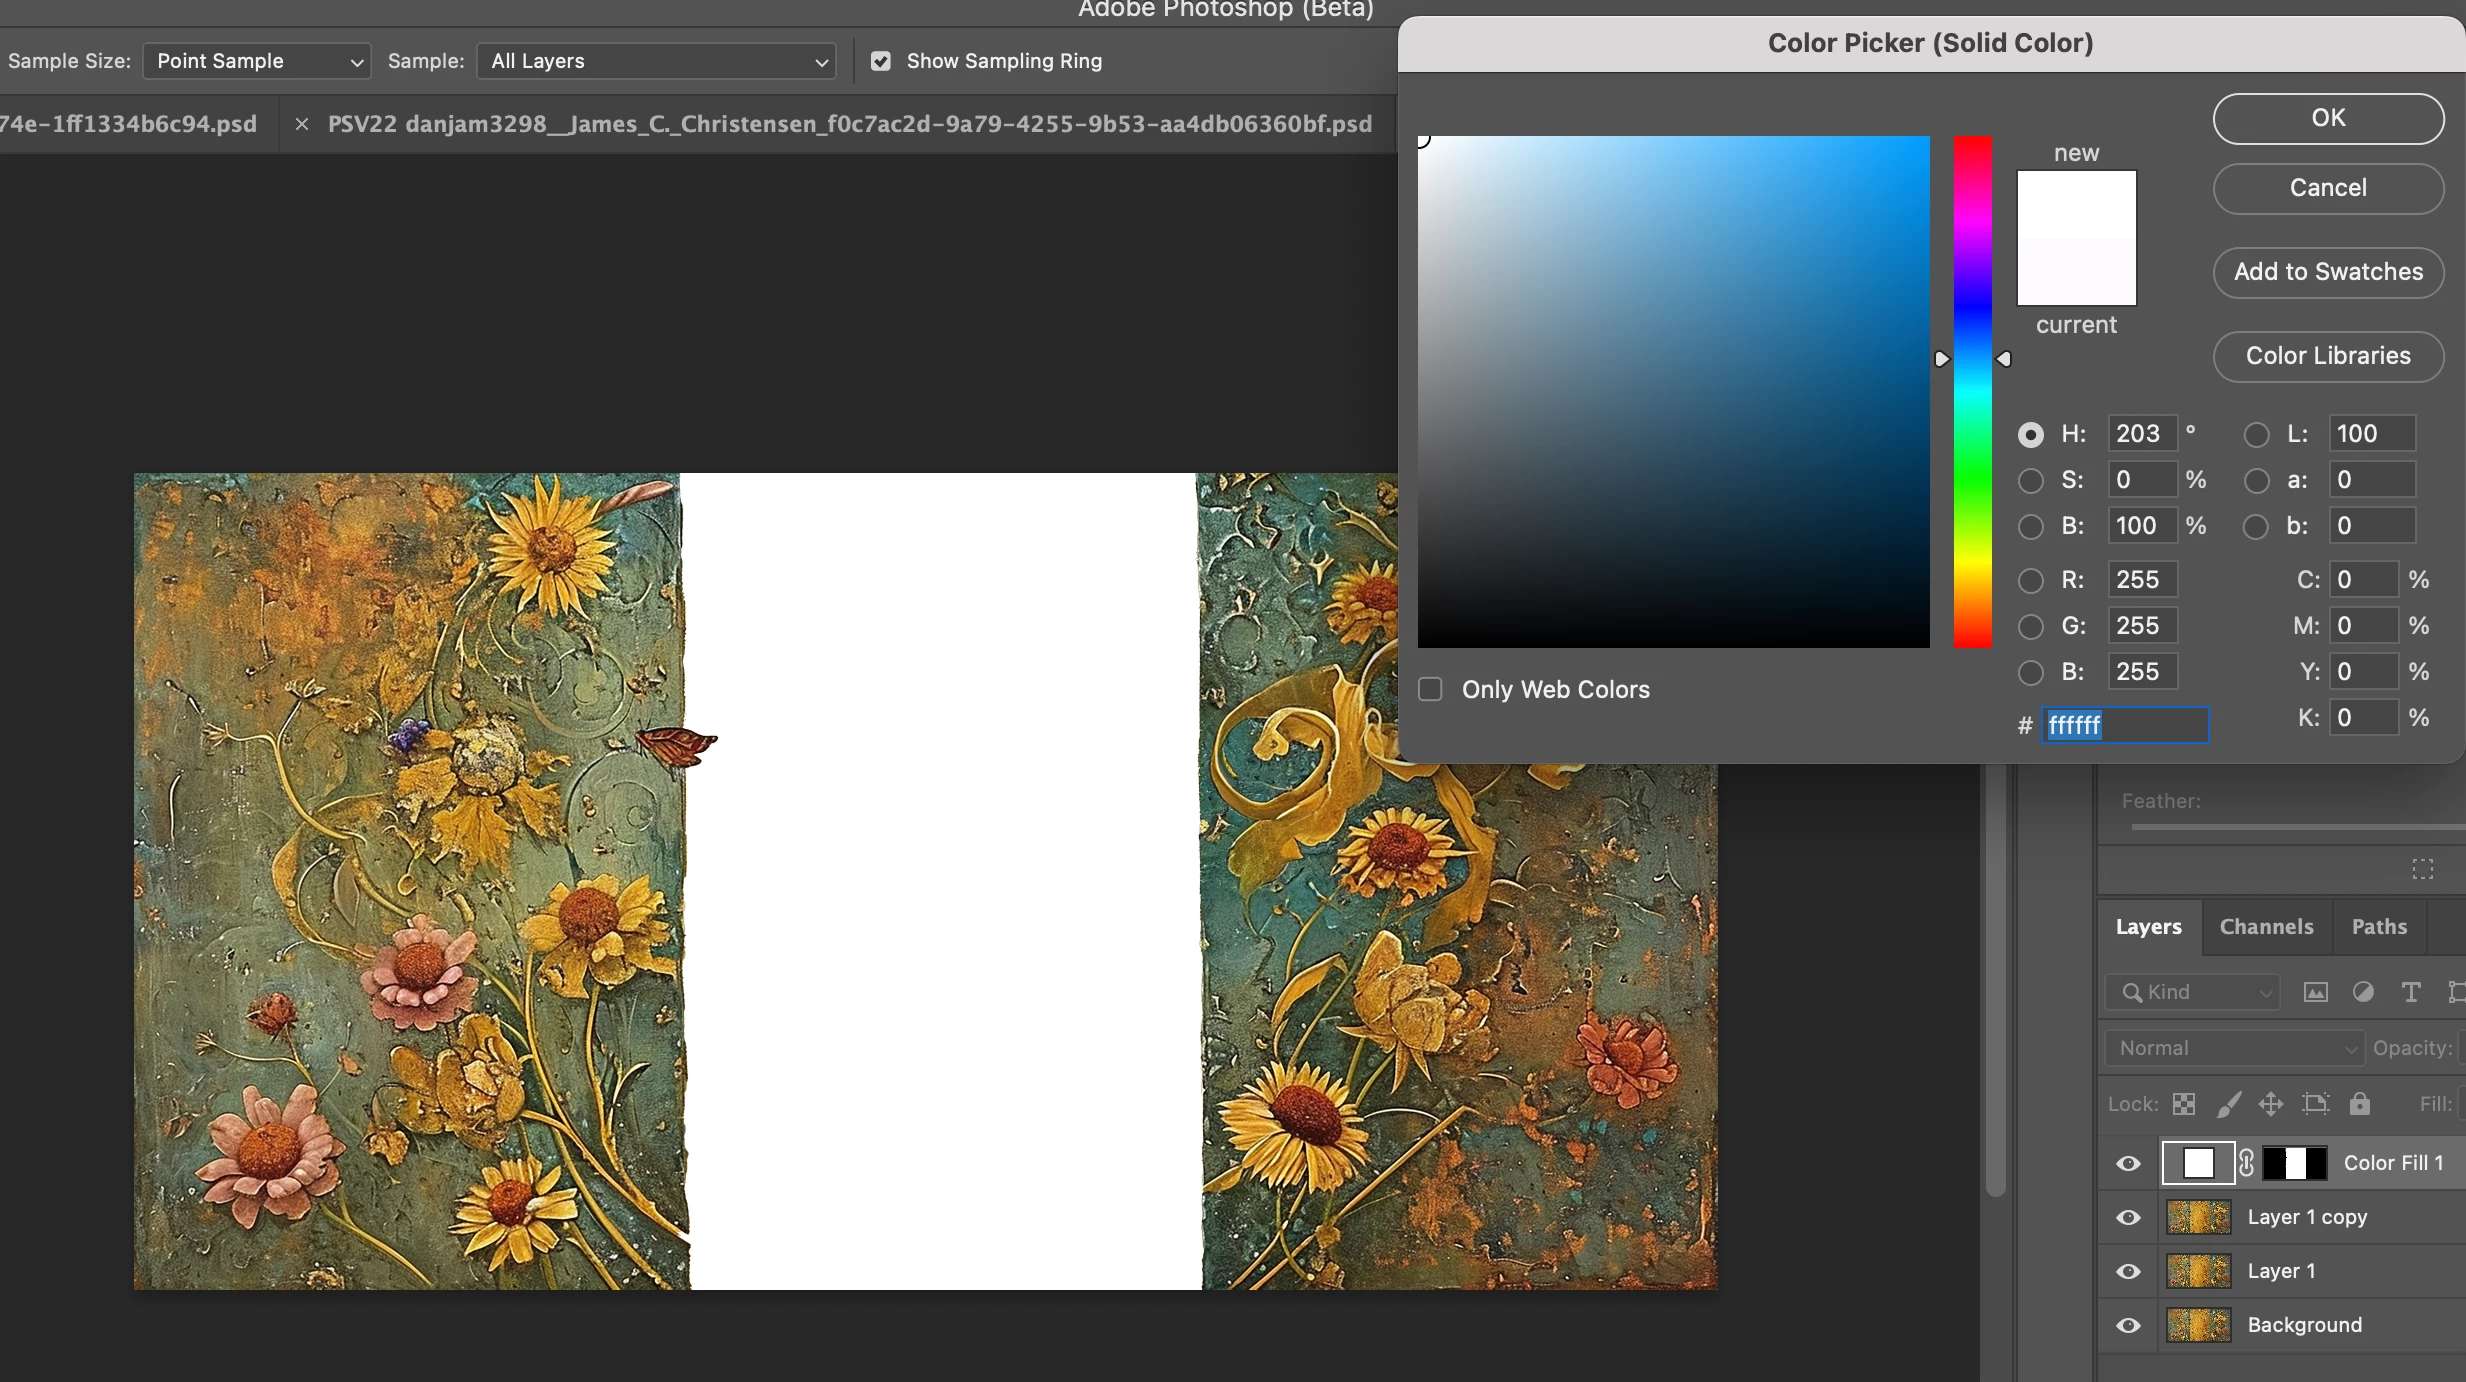
Task: Select the S saturation radio button
Action: click(2030, 480)
